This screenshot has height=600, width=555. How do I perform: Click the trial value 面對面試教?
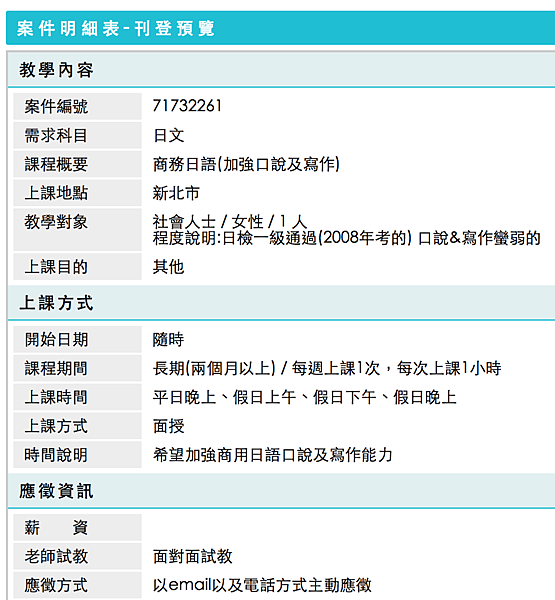pos(193,556)
